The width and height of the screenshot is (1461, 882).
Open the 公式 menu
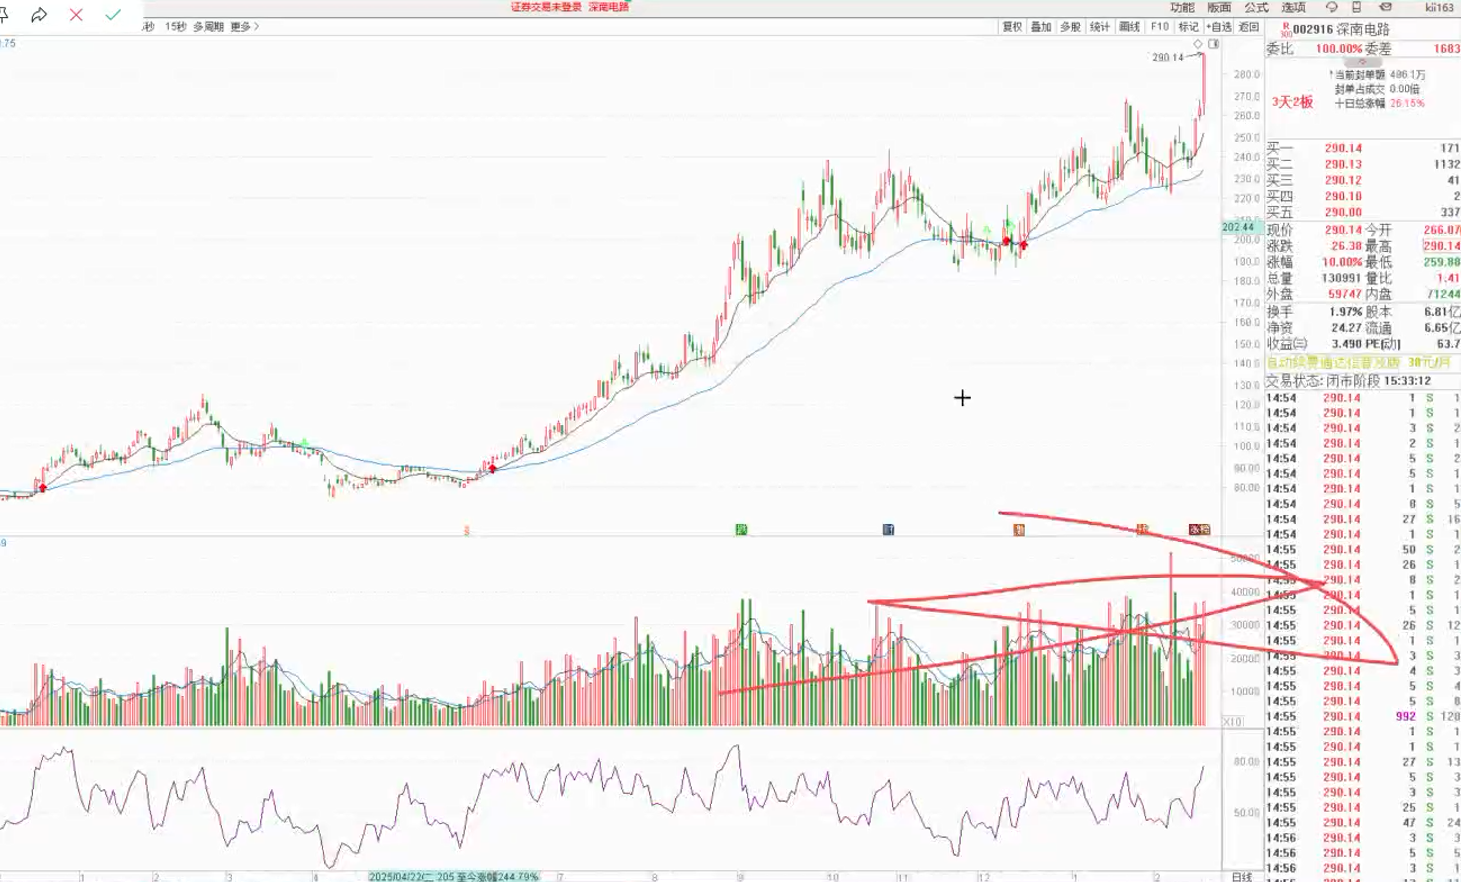point(1256,7)
